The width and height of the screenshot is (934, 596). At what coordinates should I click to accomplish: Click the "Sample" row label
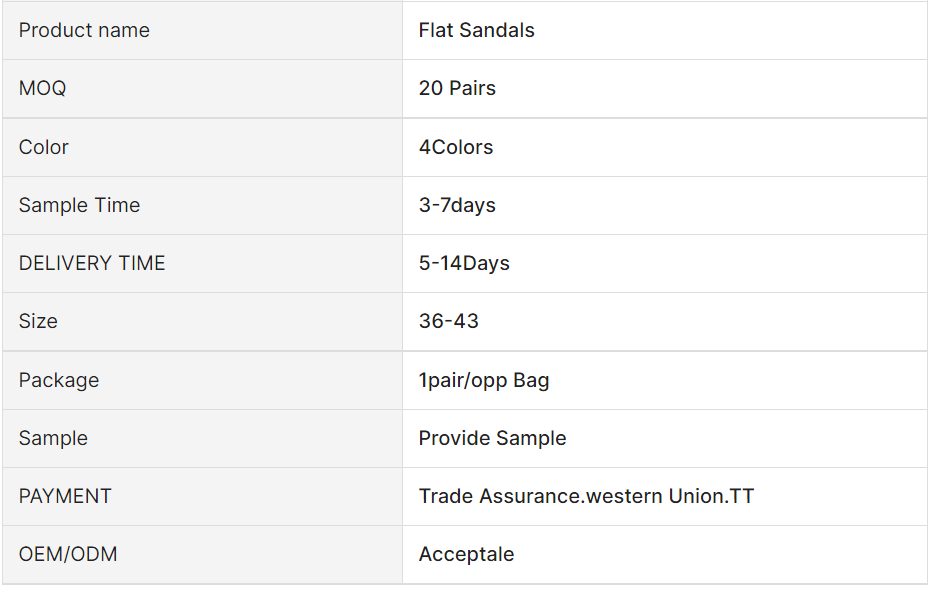pyautogui.click(x=53, y=438)
